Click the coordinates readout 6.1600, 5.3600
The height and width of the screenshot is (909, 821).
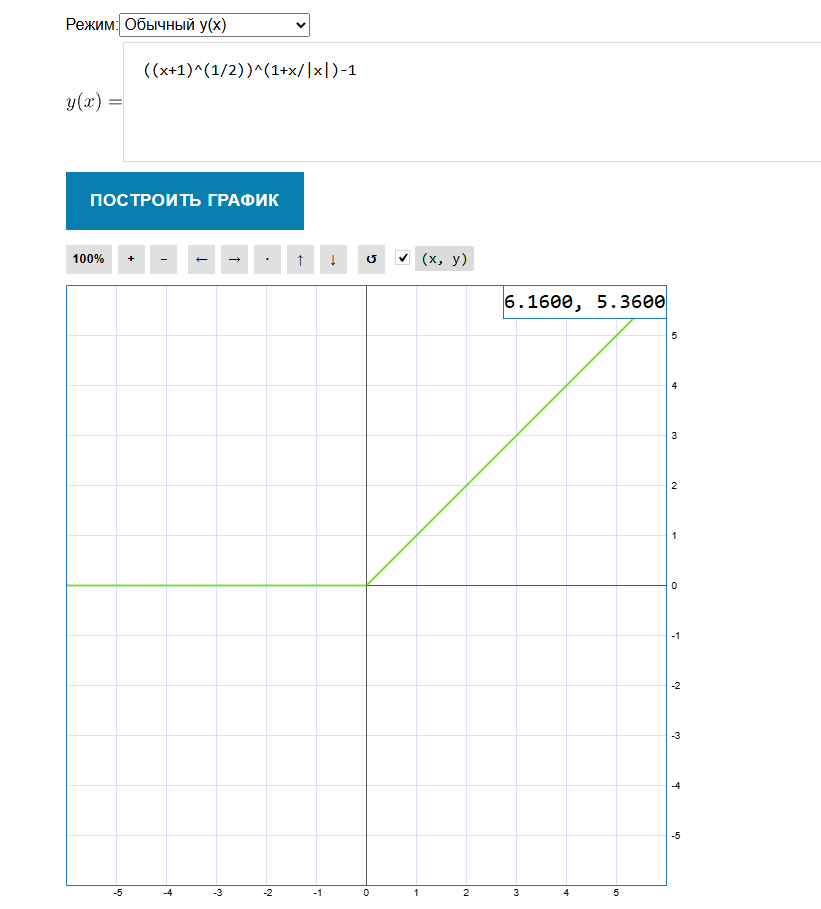tap(584, 302)
